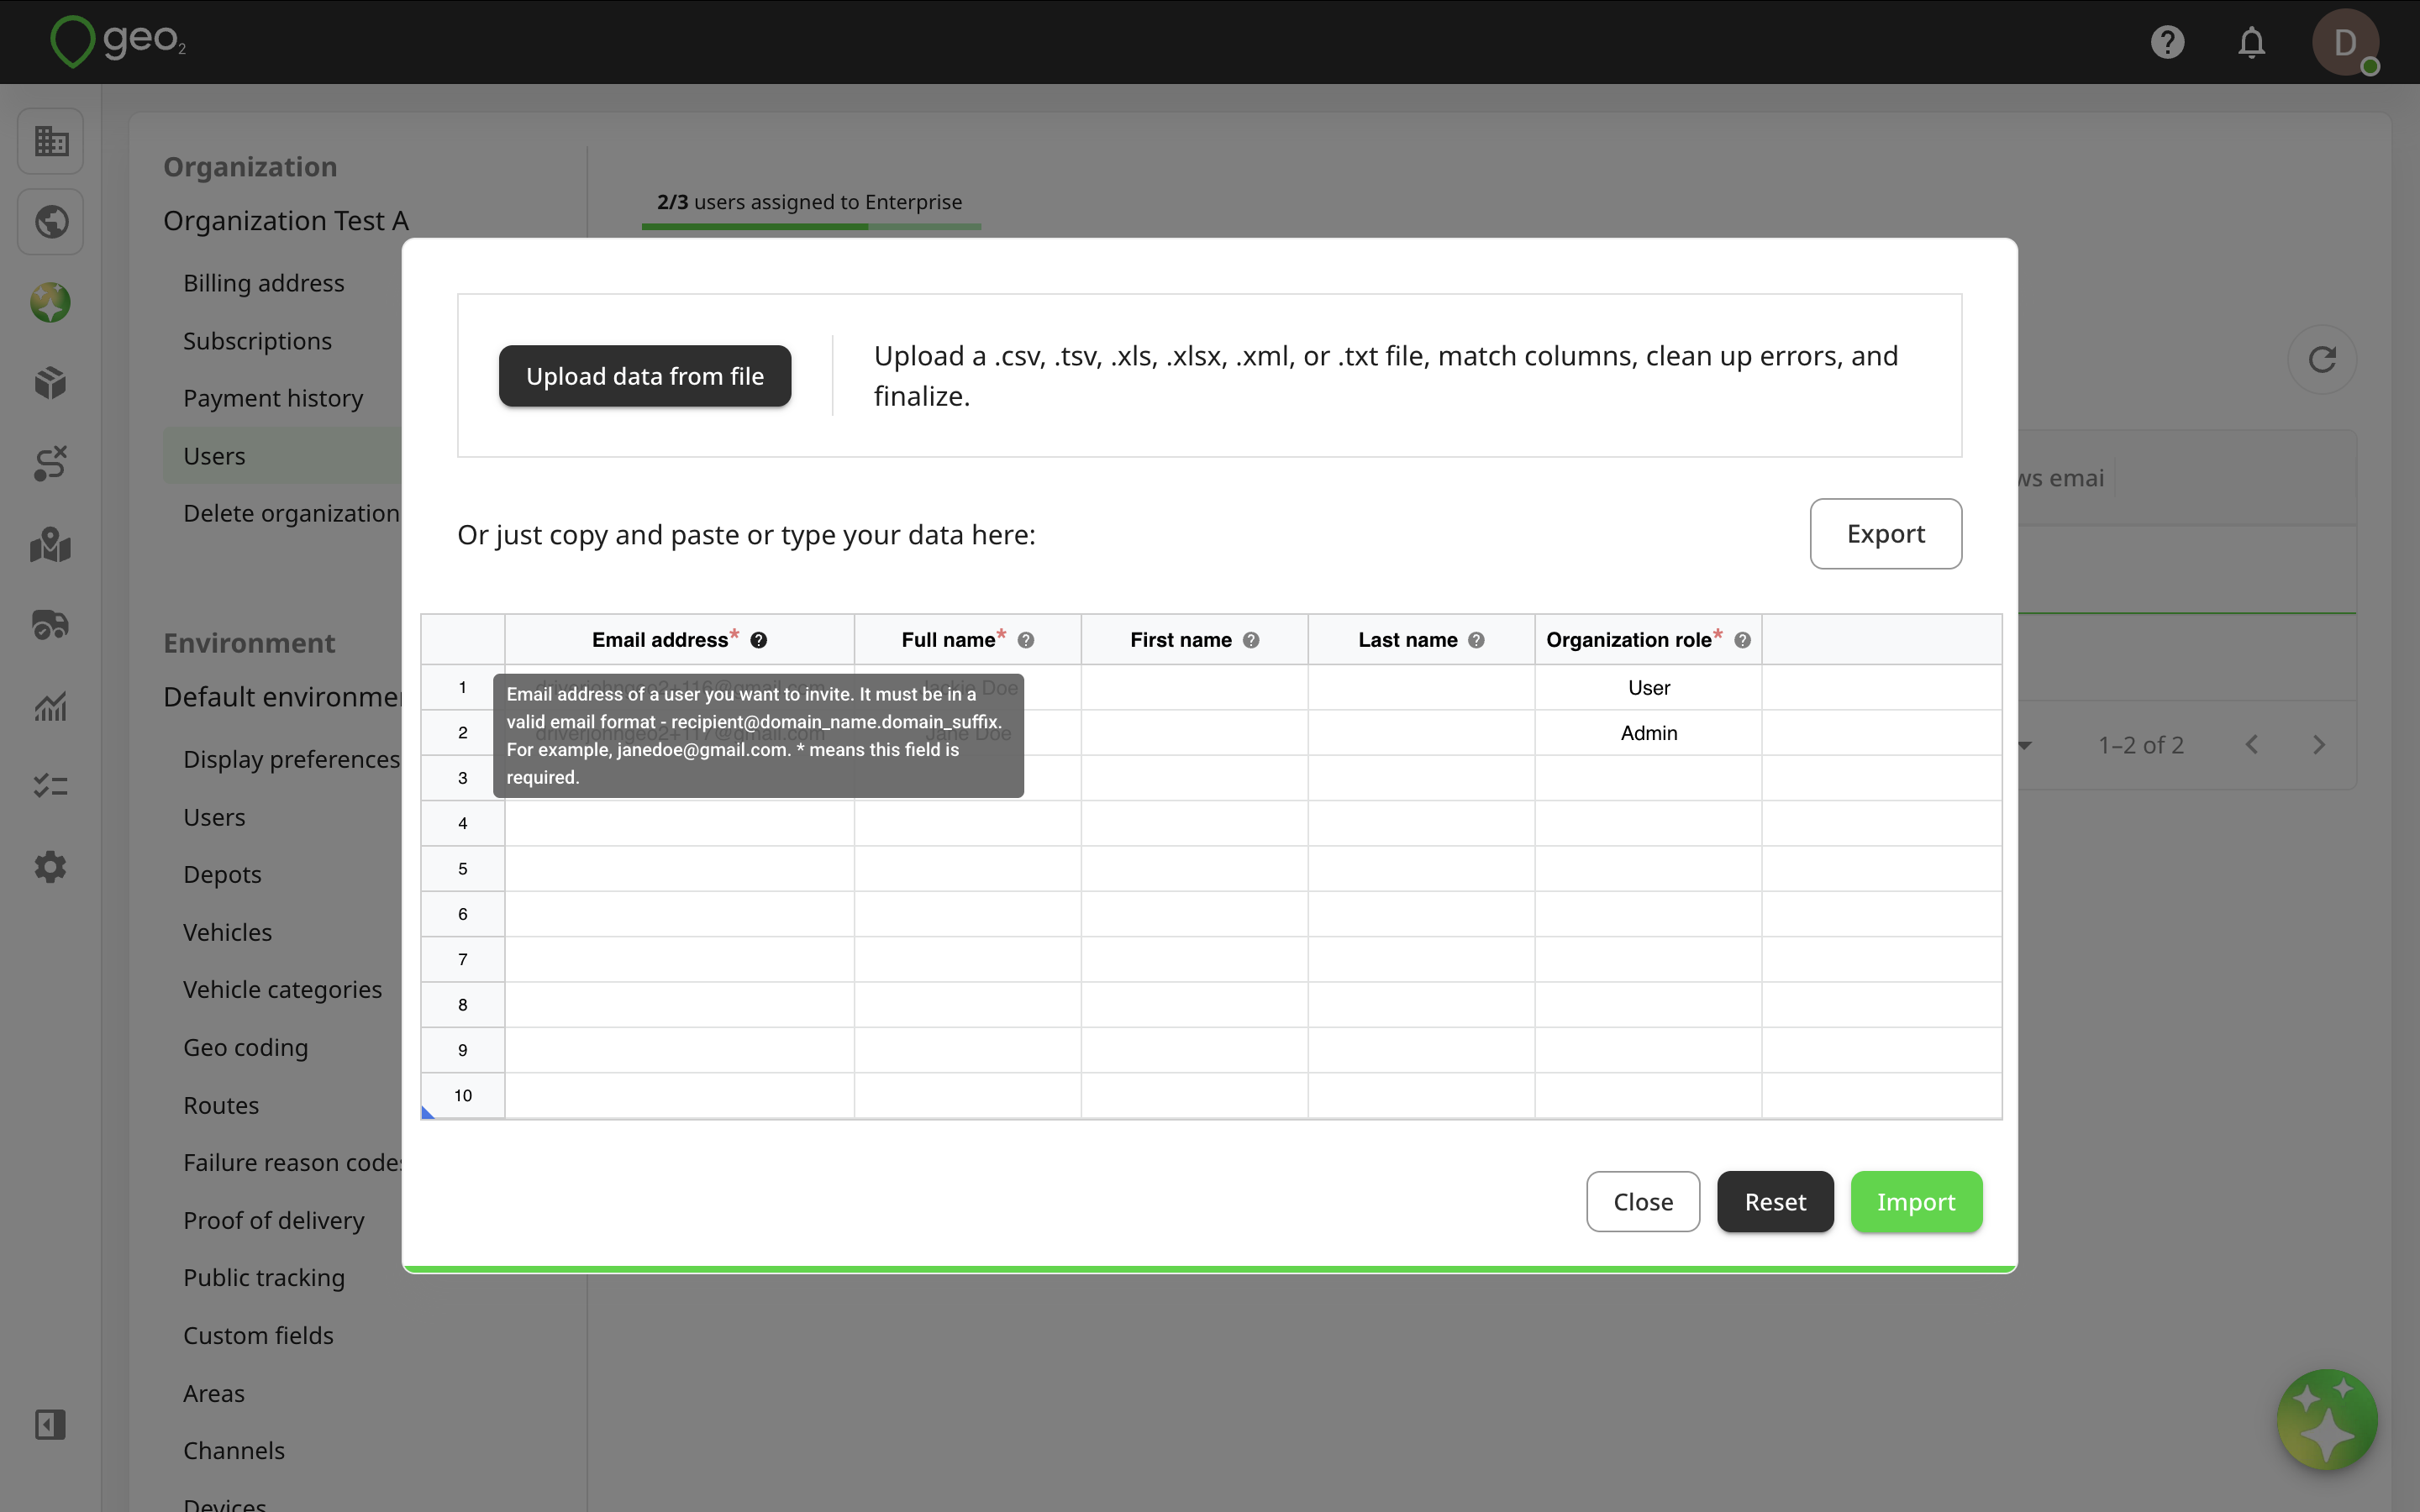This screenshot has height=1512, width=2420.
Task: Open Billing address in organization menu
Action: coord(264,283)
